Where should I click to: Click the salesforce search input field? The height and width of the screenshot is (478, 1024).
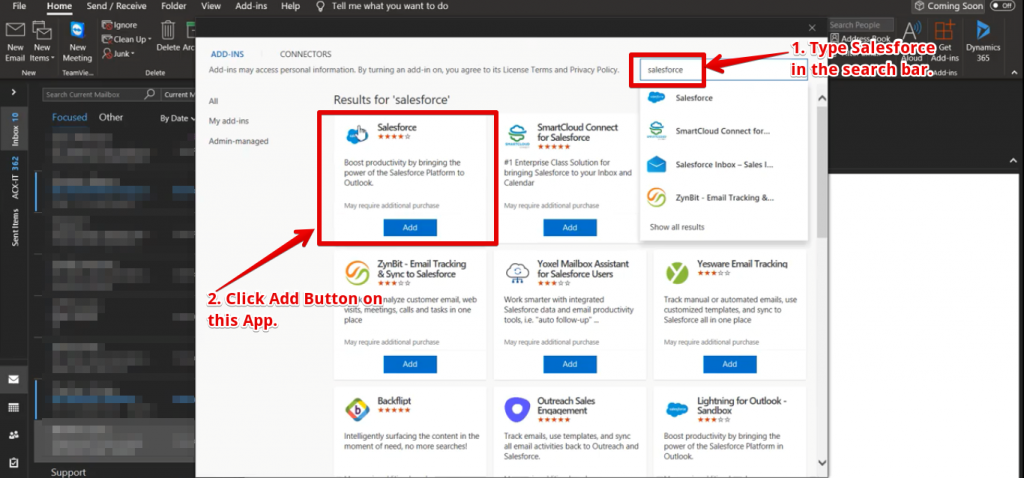pyautogui.click(x=724, y=70)
